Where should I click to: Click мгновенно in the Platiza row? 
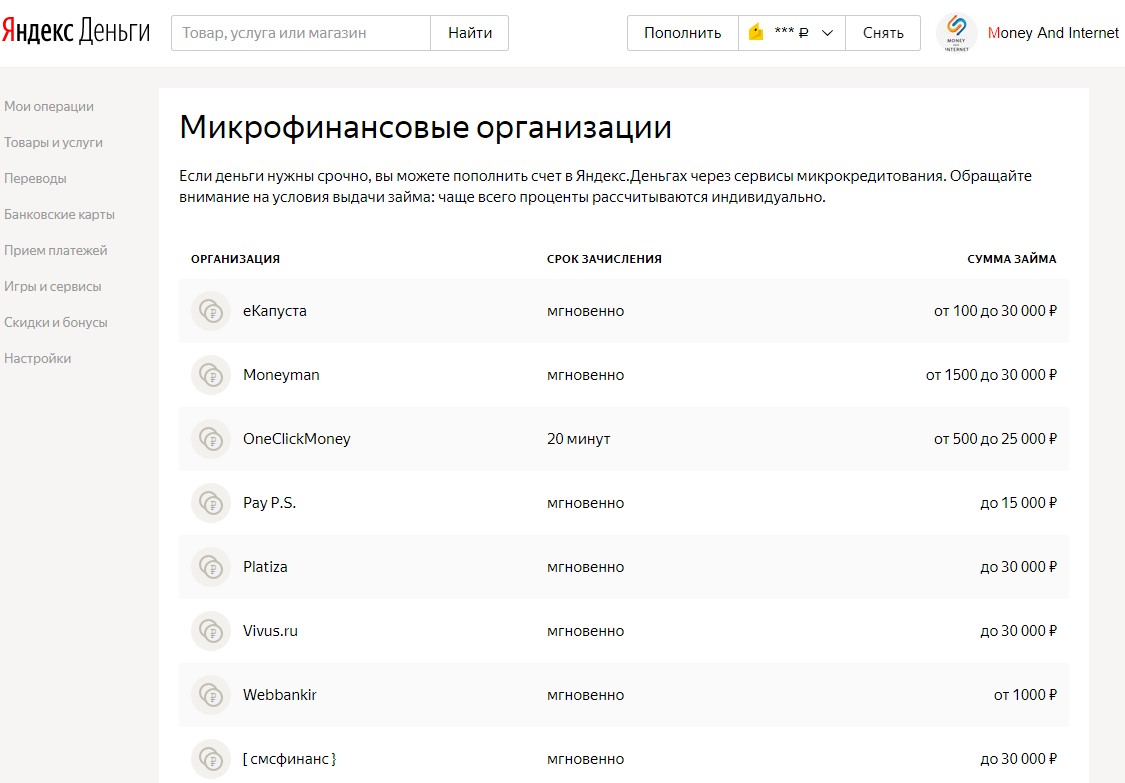tap(585, 567)
